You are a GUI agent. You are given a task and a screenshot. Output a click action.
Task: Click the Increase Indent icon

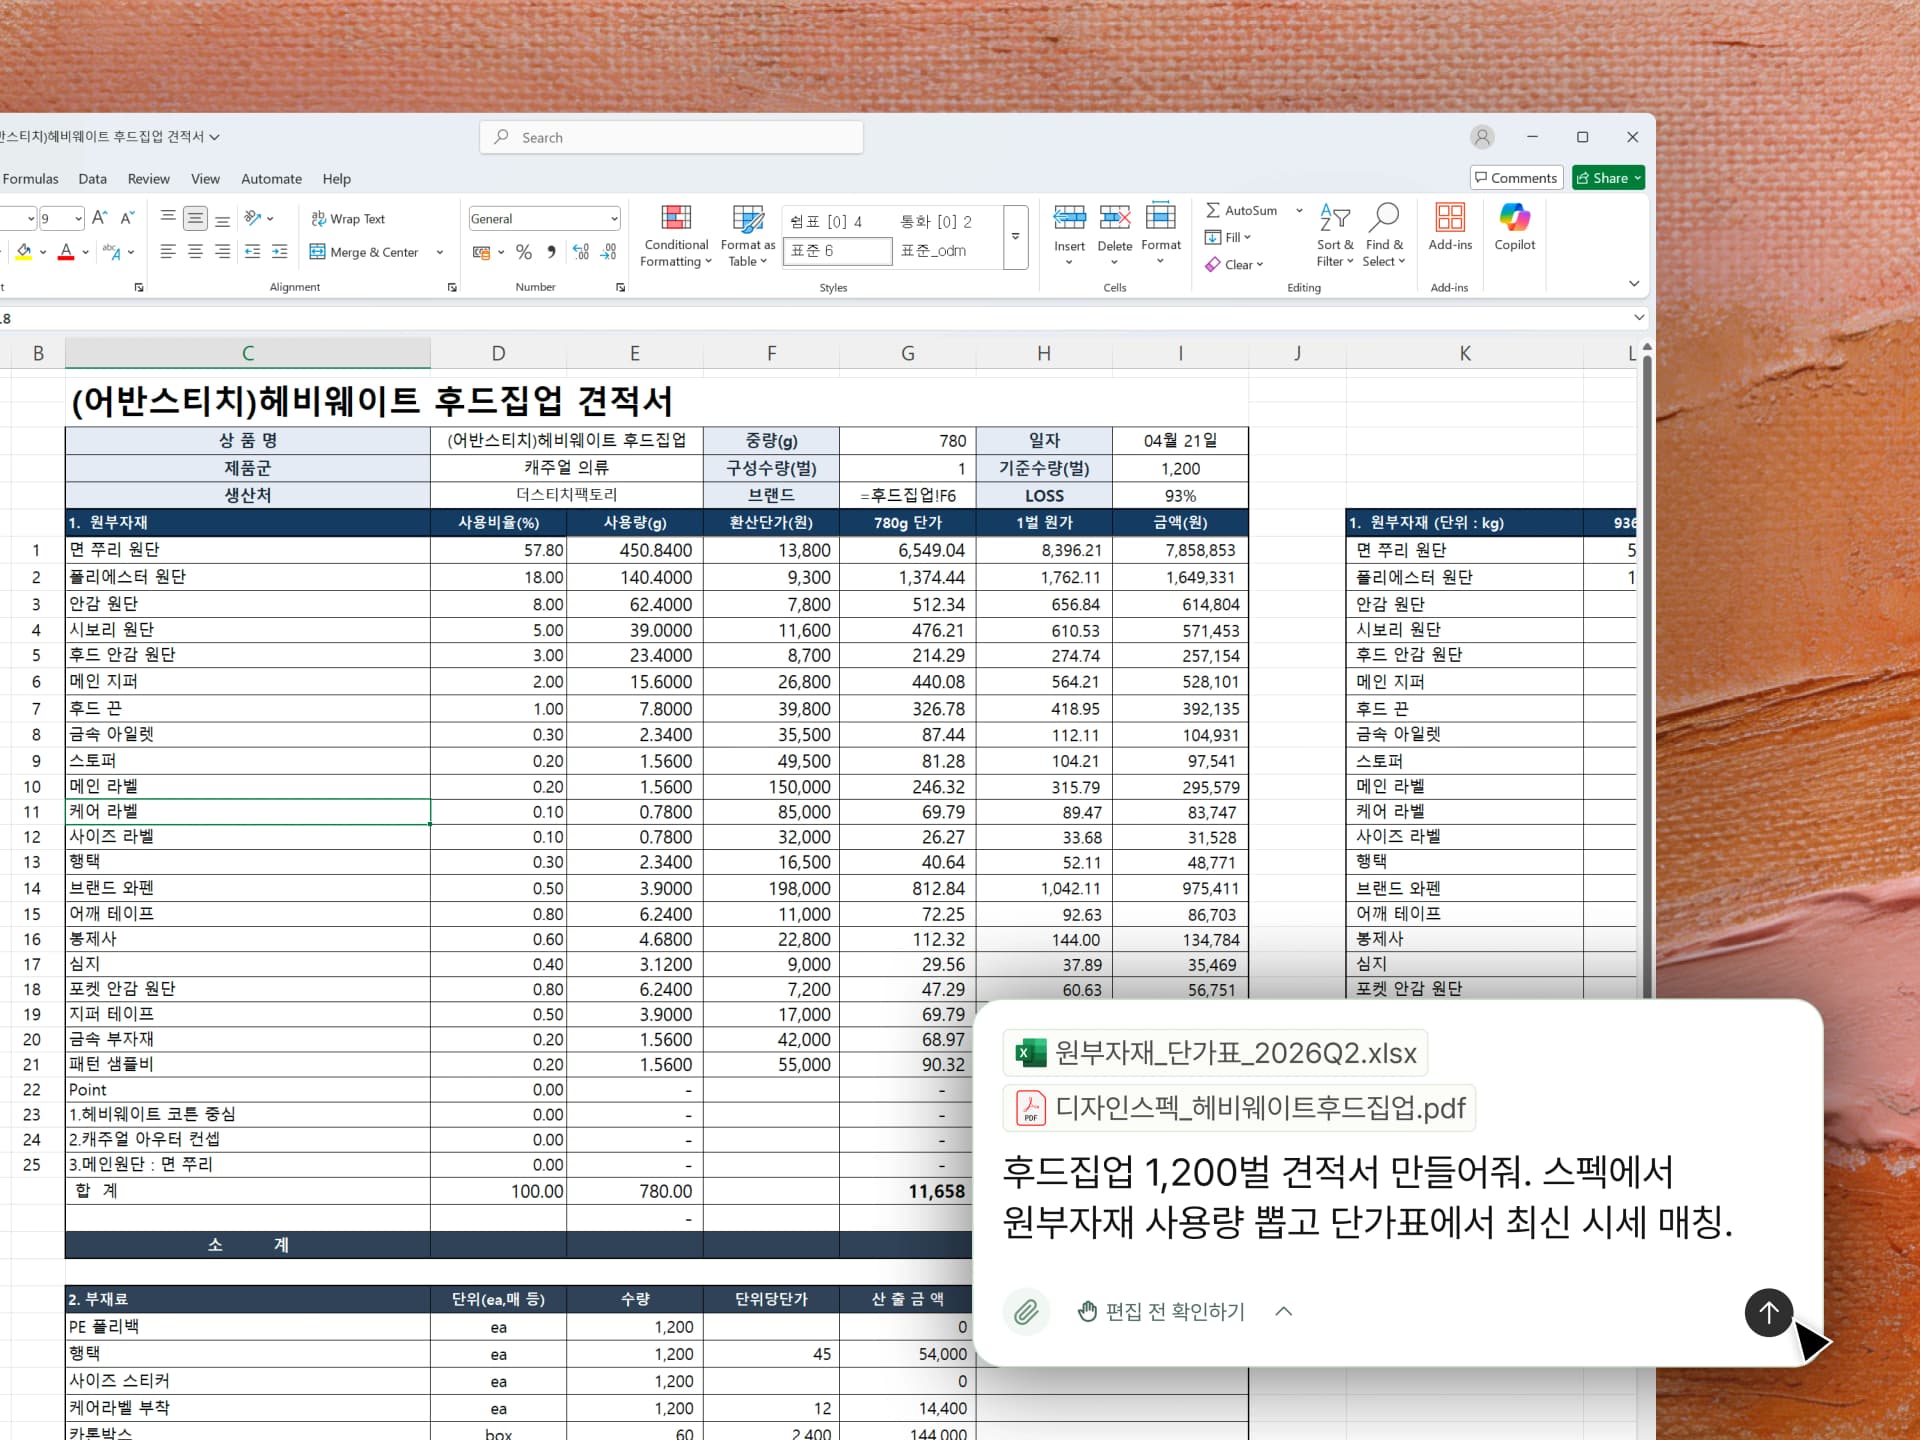click(x=280, y=252)
